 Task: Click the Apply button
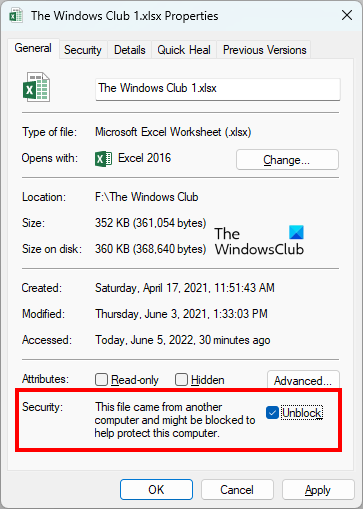tap(318, 490)
